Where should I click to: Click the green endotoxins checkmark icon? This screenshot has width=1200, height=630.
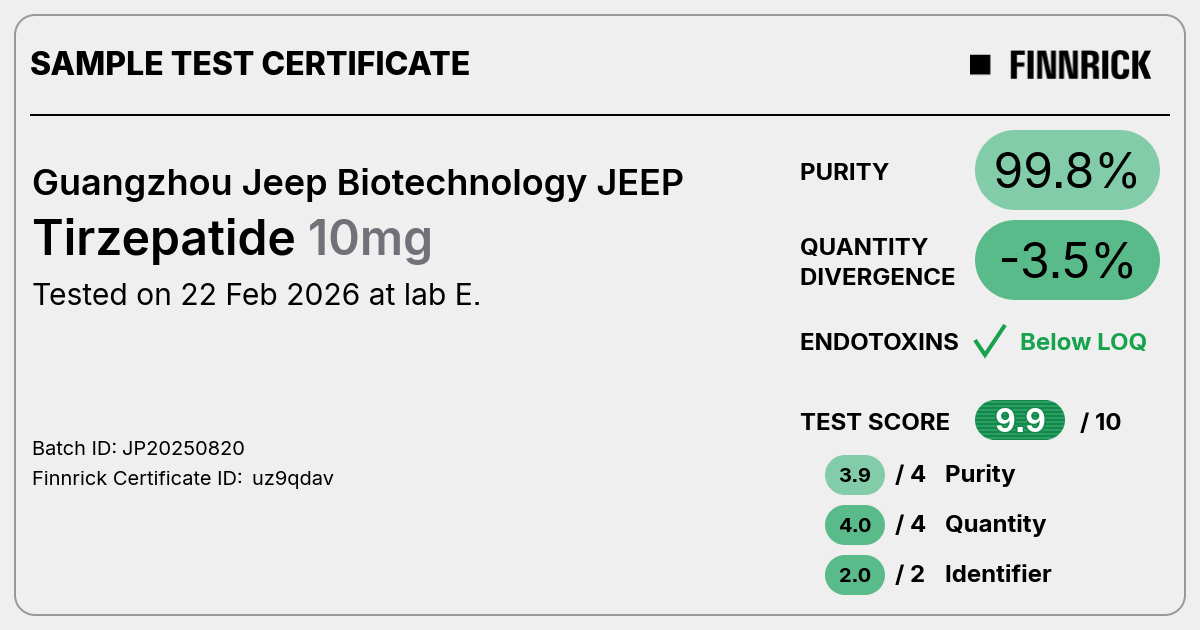click(989, 342)
